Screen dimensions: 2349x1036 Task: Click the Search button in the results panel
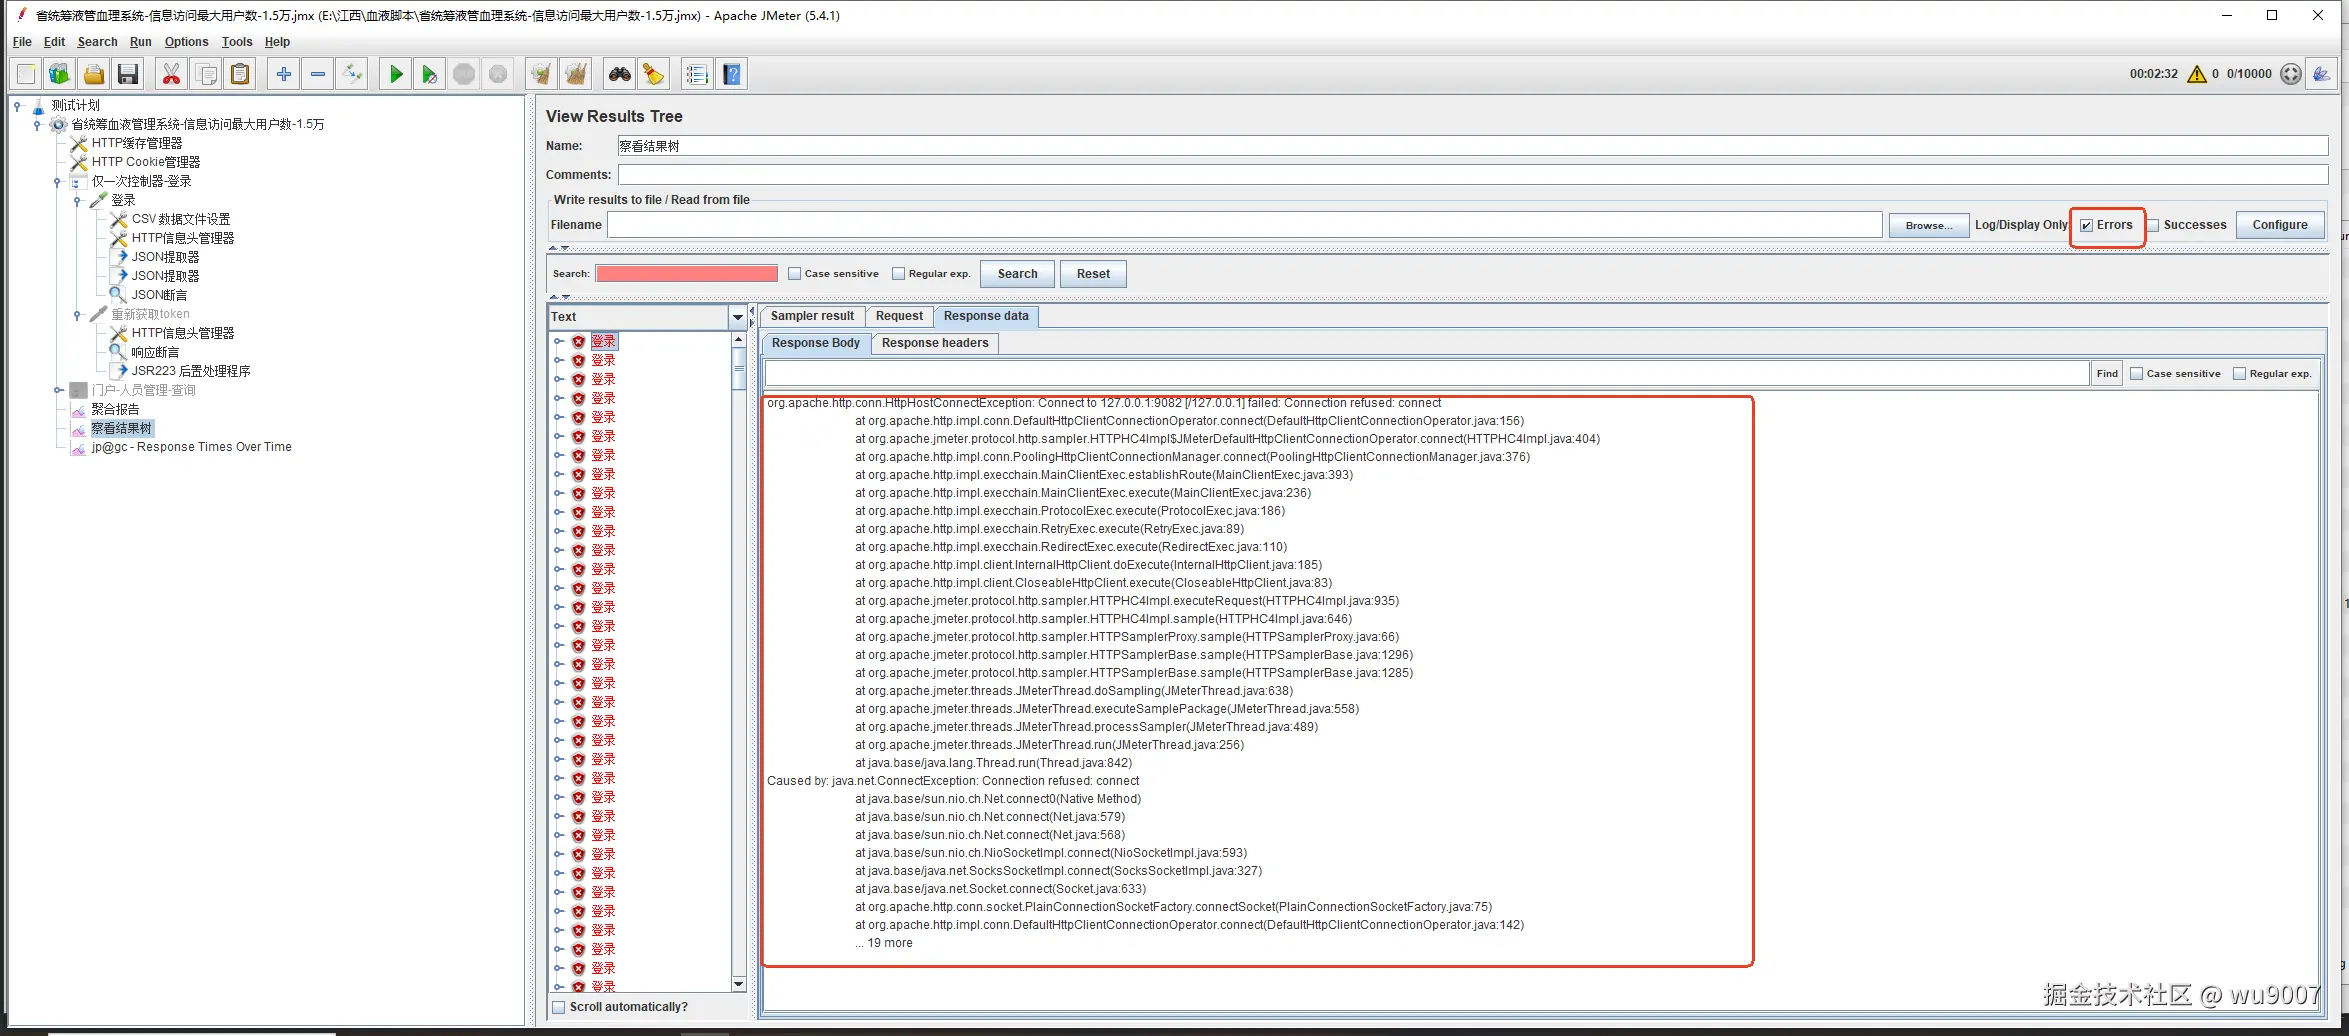(x=1017, y=274)
